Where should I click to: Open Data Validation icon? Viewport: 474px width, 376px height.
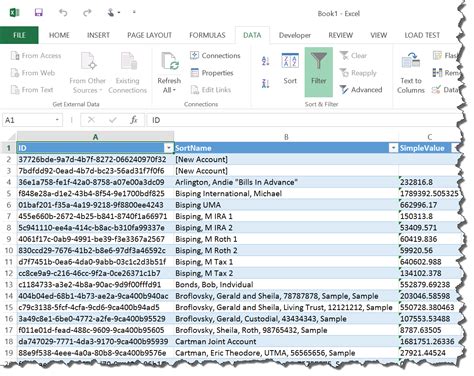436,90
